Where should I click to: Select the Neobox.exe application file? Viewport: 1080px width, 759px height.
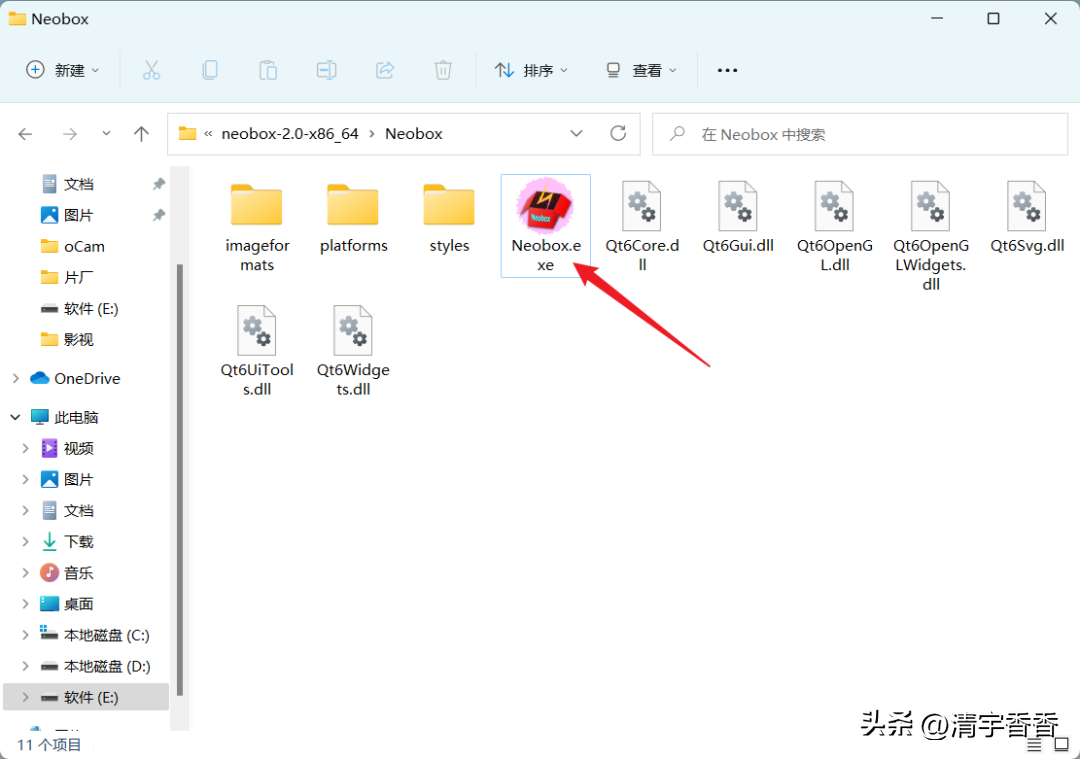[546, 226]
